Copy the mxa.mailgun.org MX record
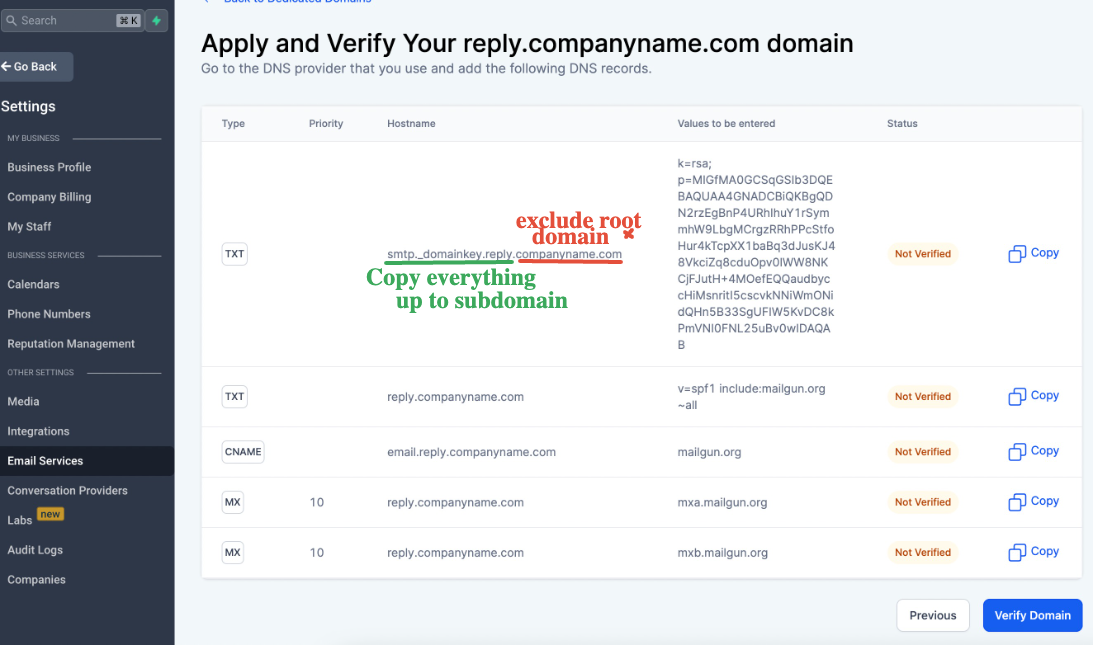 click(x=1034, y=501)
